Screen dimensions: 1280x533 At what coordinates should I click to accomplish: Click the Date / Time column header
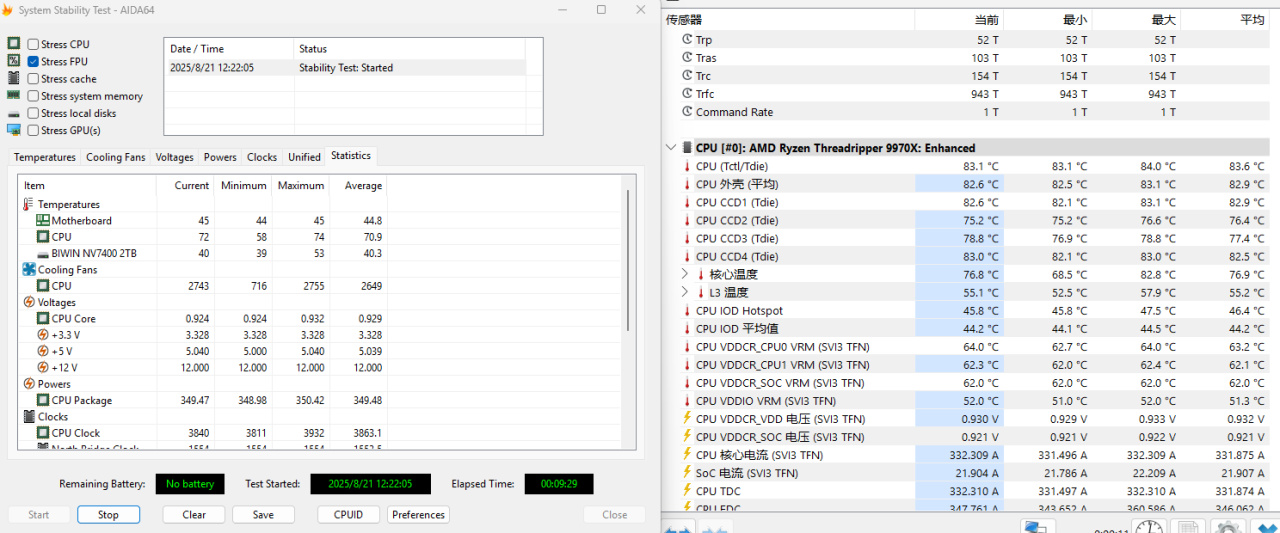[229, 48]
